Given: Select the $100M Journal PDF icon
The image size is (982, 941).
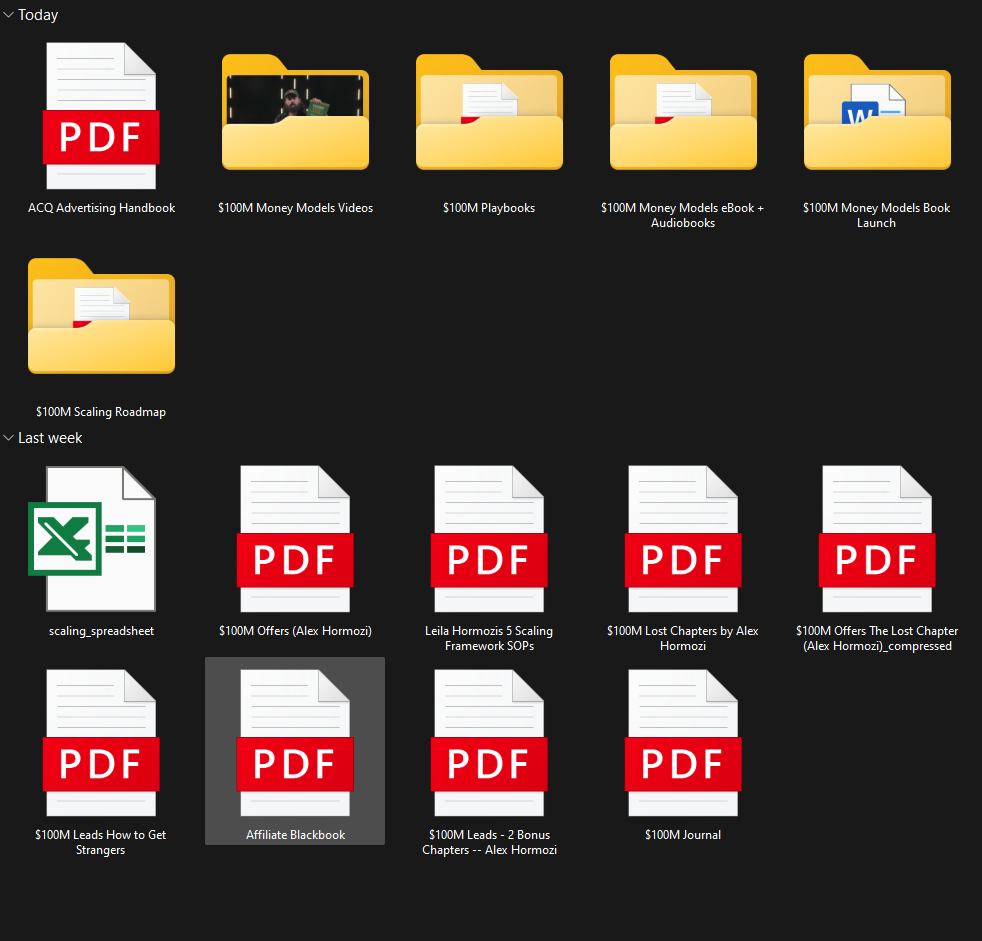Looking at the screenshot, I should pyautogui.click(x=683, y=743).
